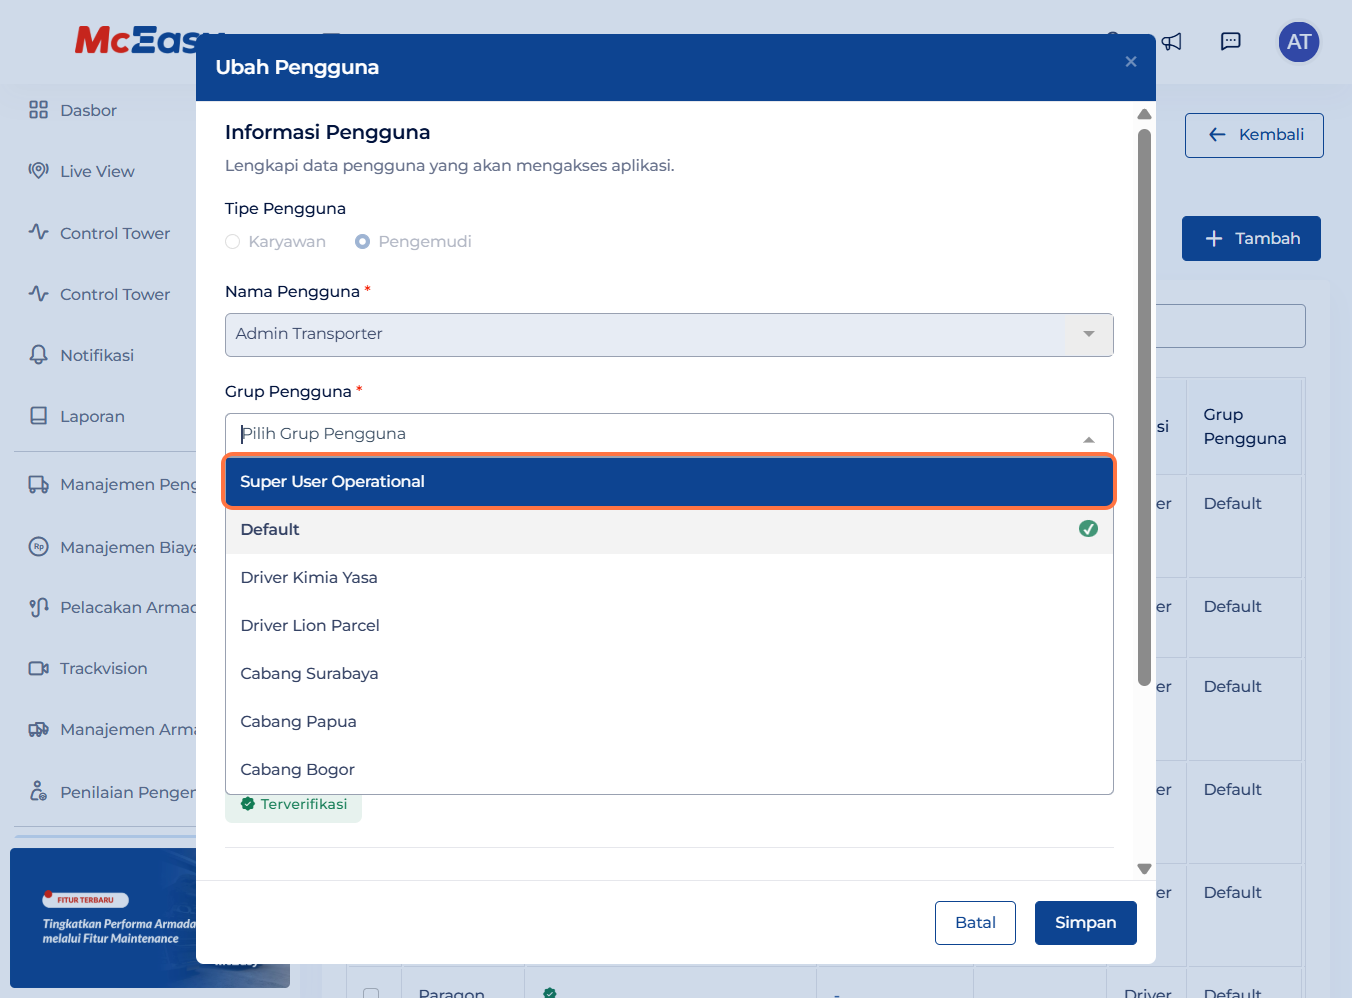
Task: Open announcements via the megaphone icon
Action: [1172, 42]
